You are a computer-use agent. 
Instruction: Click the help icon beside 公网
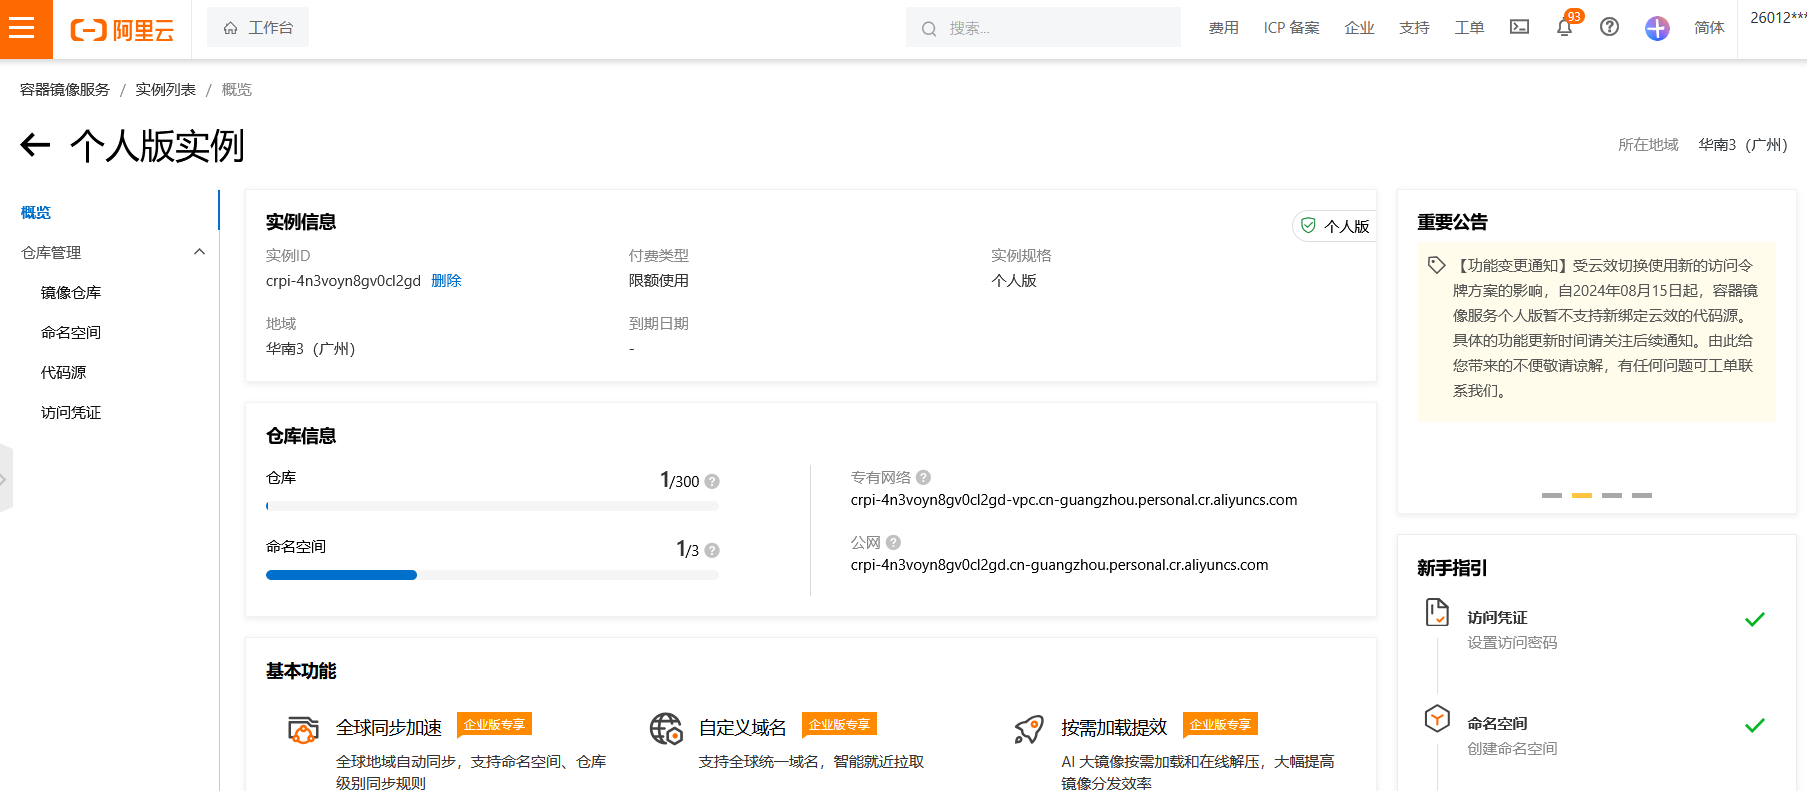893,542
